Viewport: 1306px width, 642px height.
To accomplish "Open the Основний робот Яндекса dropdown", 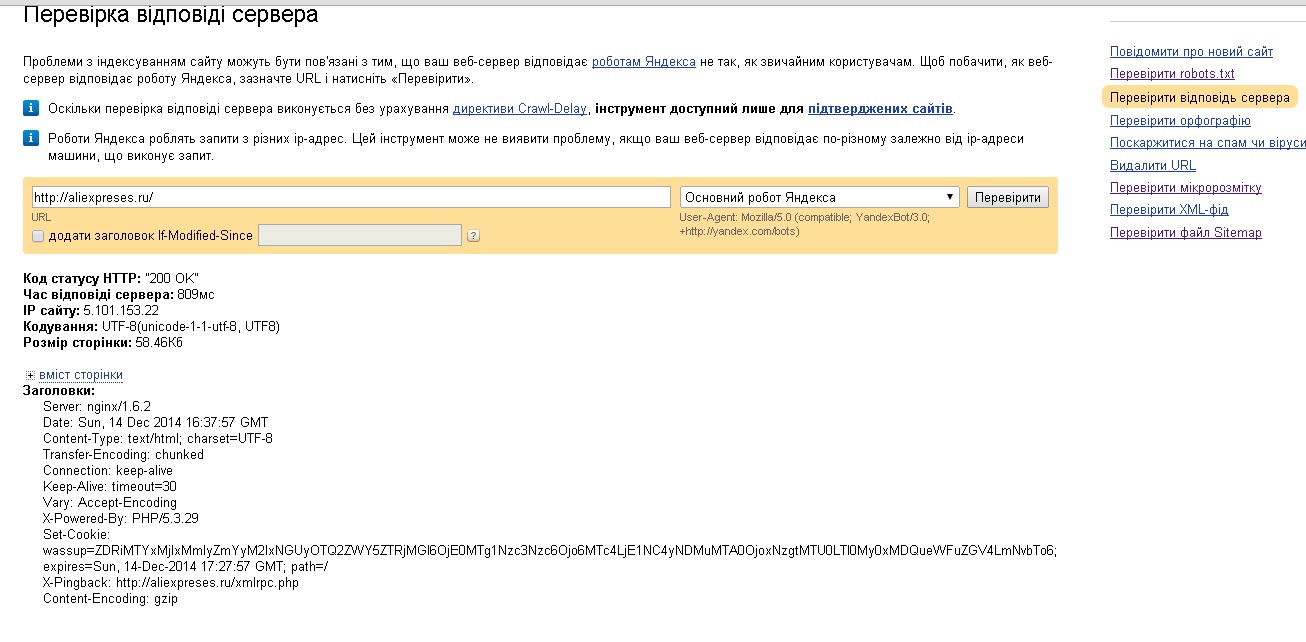I will [819, 197].
